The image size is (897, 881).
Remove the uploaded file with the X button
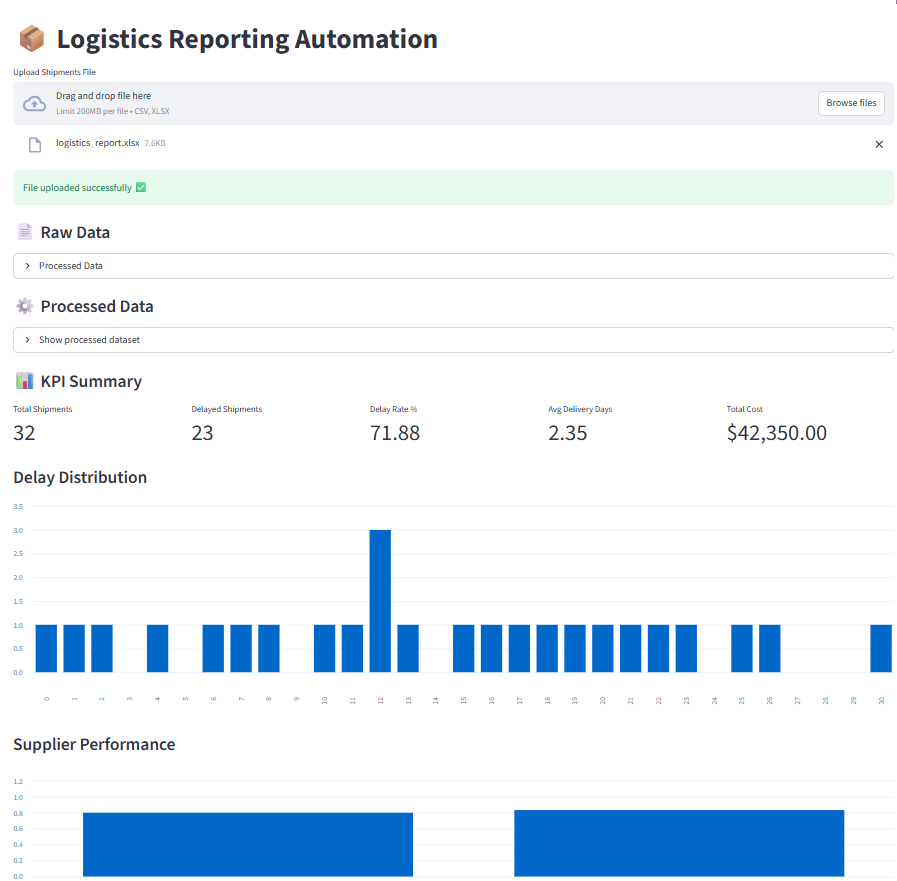pos(878,143)
